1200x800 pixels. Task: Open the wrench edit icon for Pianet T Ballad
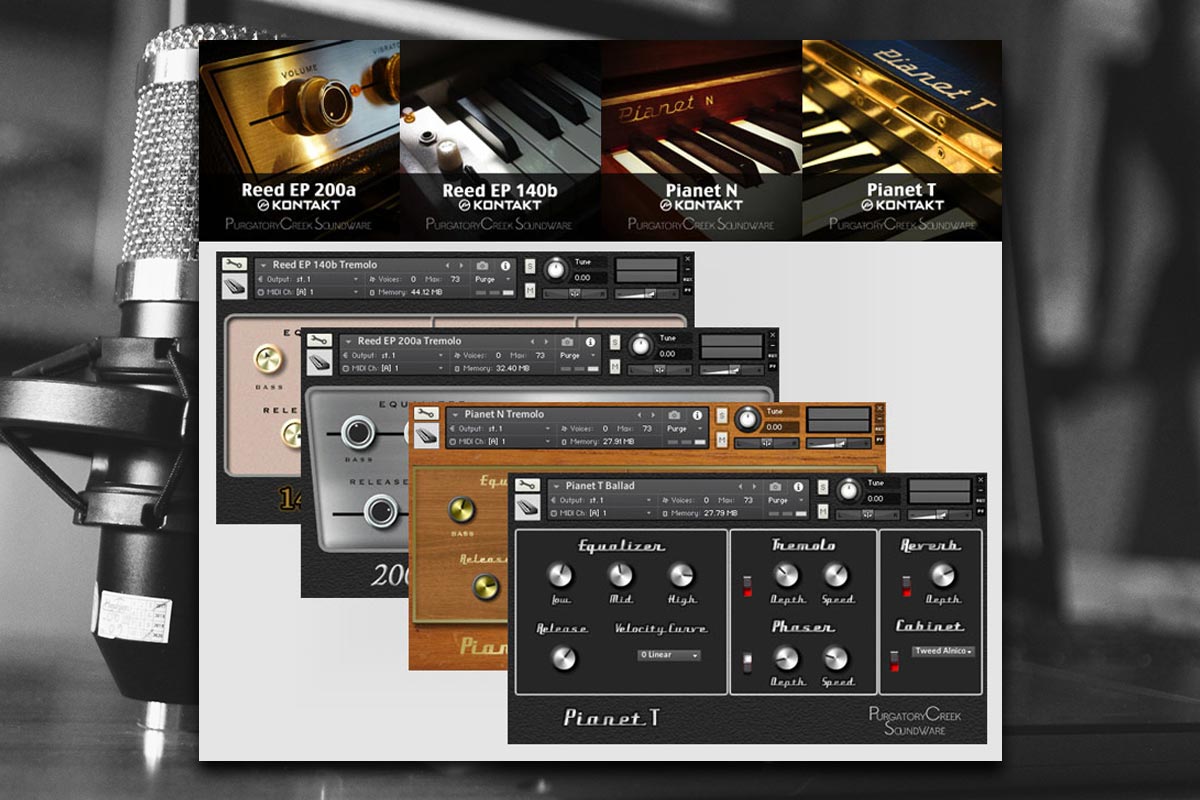point(527,485)
